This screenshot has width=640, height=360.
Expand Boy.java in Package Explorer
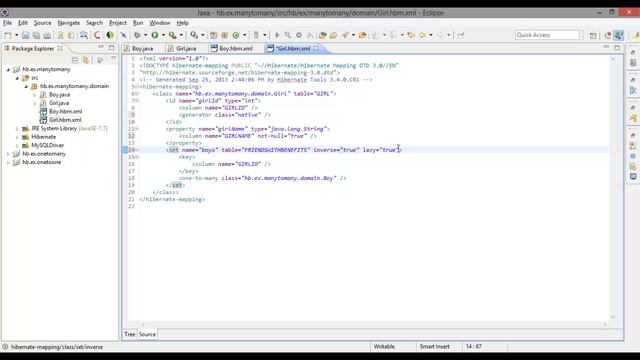(x=35, y=95)
